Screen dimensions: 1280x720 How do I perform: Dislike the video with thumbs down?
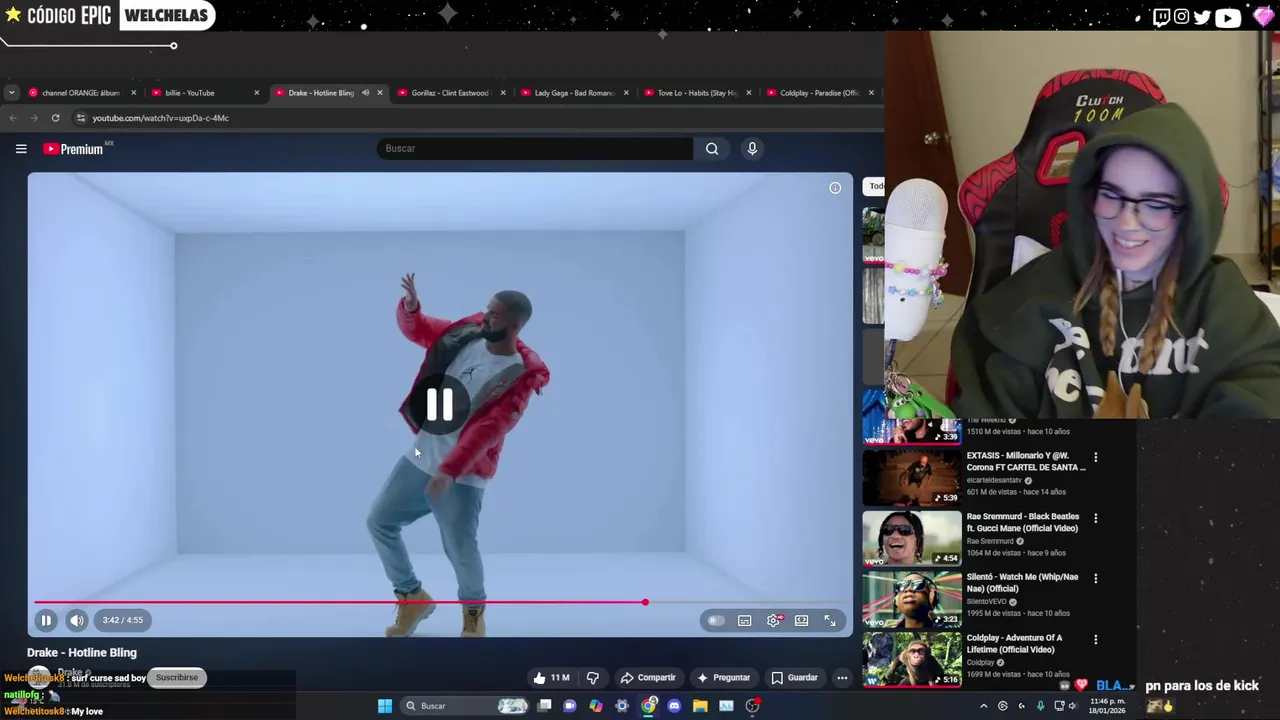(593, 678)
